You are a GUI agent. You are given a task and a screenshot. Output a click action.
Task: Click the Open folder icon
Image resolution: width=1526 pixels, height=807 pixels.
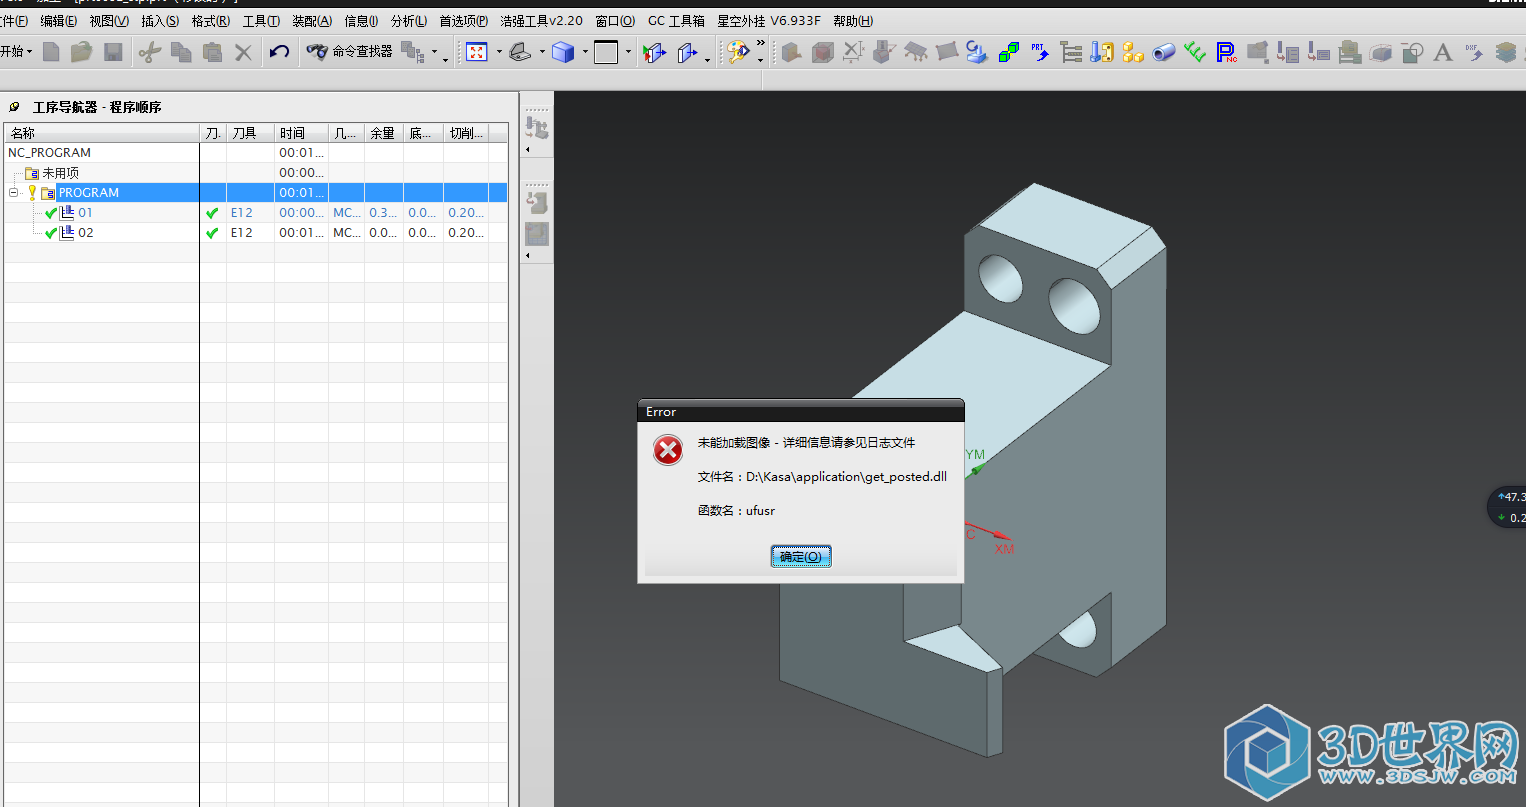click(82, 52)
